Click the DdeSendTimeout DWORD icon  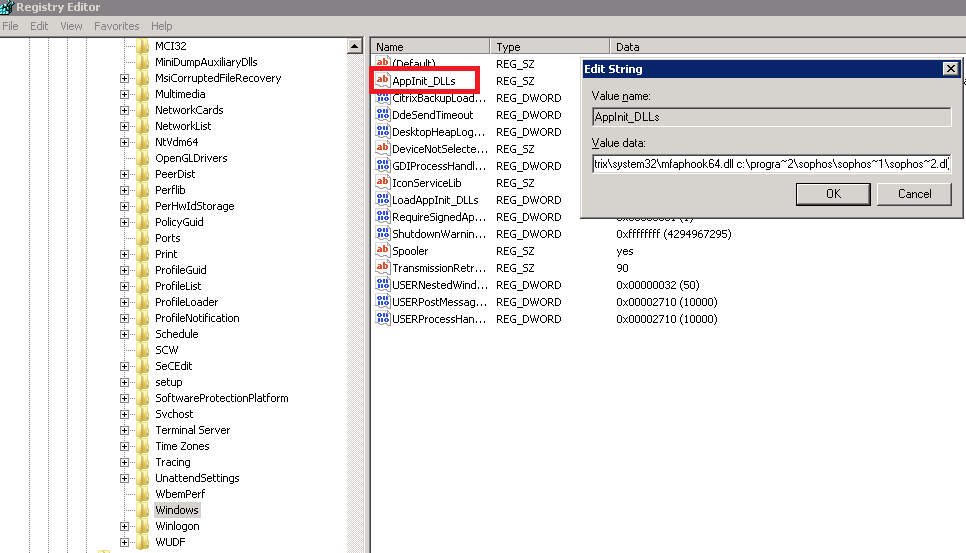382,115
